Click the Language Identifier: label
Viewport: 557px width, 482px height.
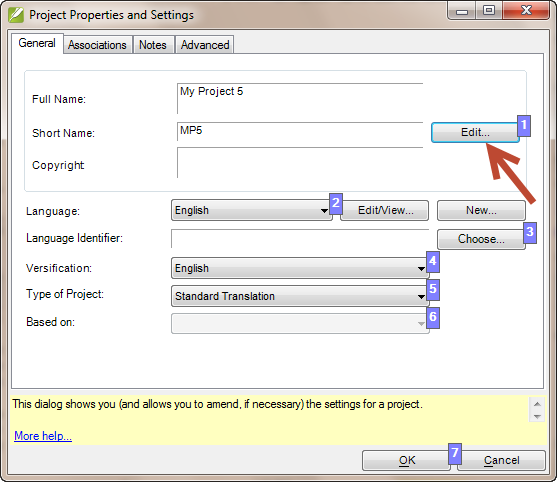tap(75, 238)
